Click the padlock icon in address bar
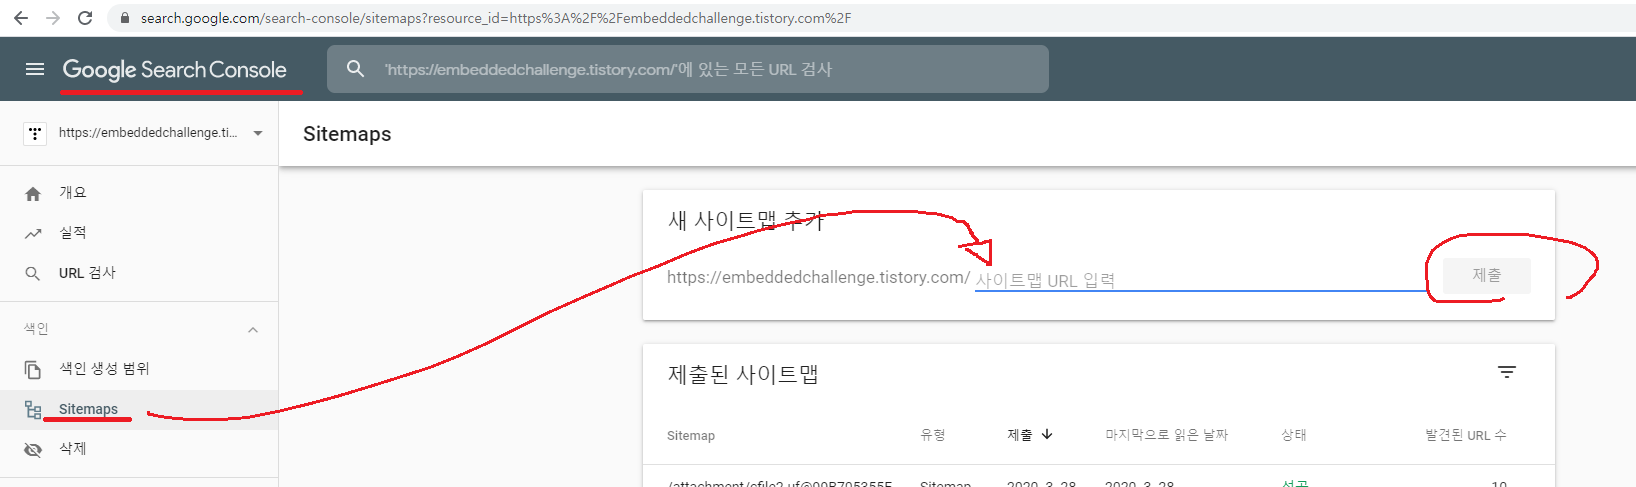This screenshot has width=1636, height=487. (x=125, y=18)
